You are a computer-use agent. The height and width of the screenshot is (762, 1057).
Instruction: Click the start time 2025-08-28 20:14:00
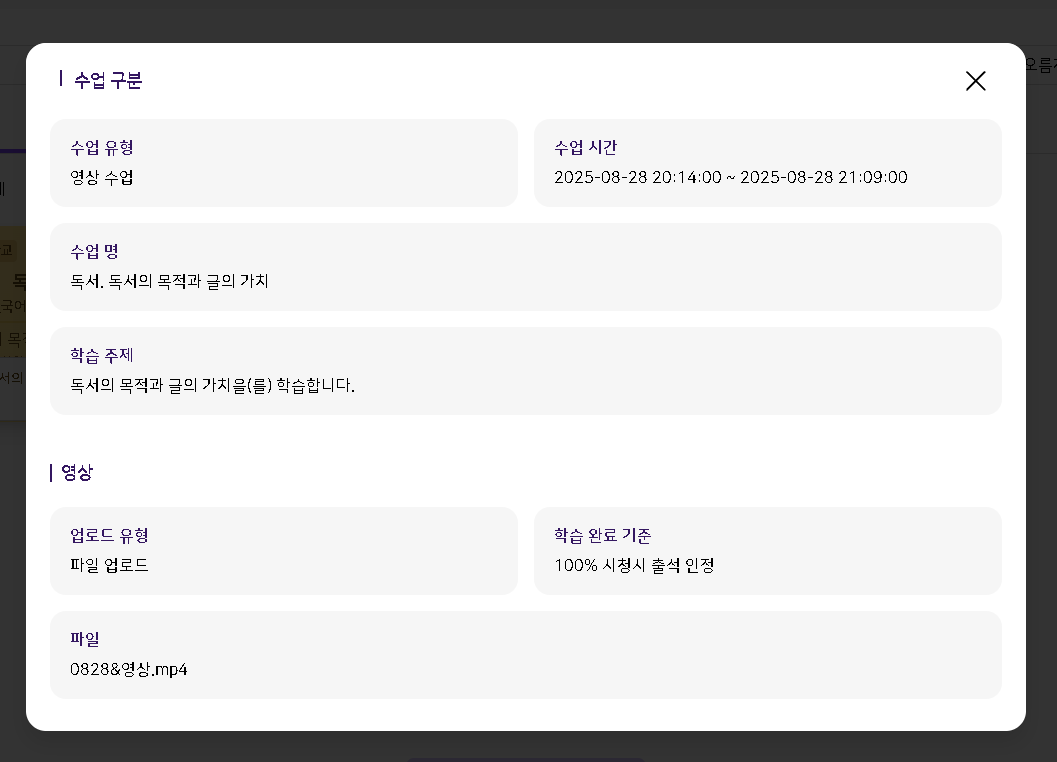[x=637, y=178]
